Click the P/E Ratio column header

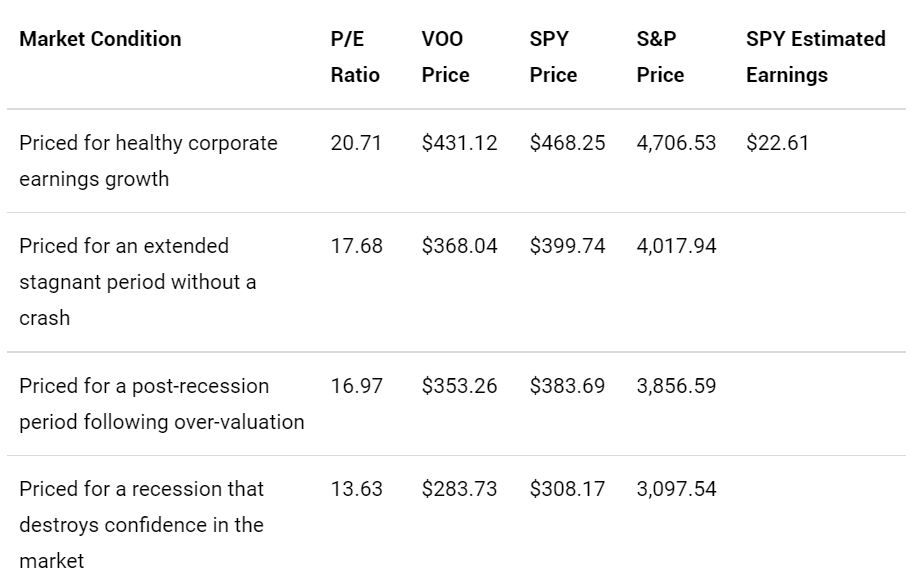(355, 57)
